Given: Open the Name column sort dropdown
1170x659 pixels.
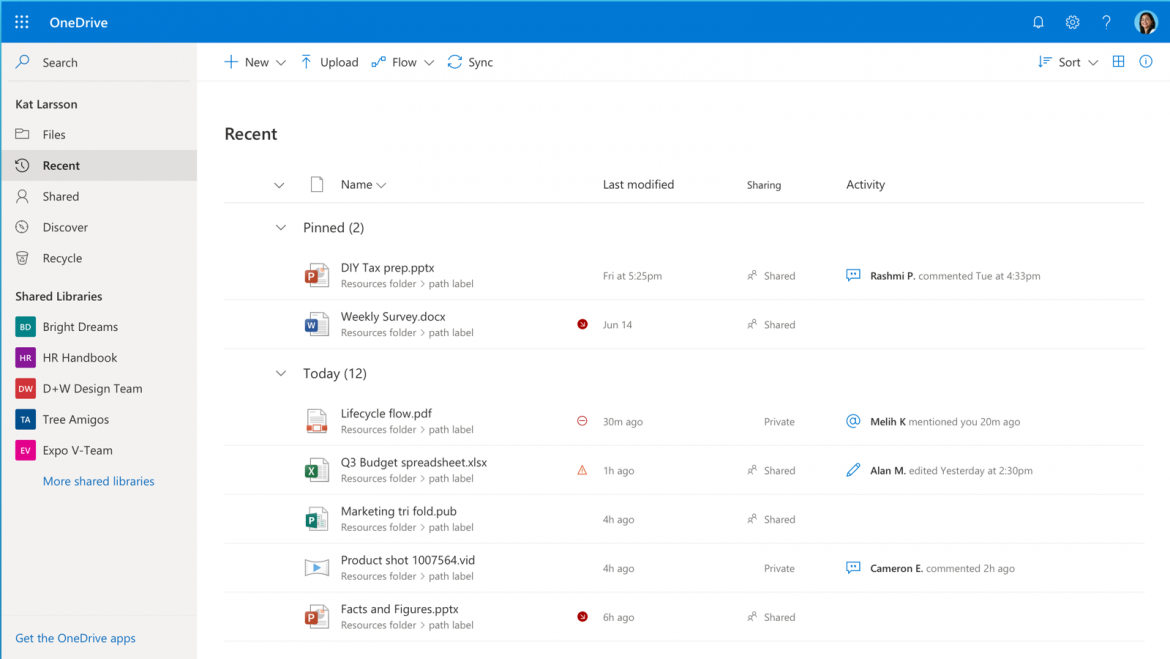Looking at the screenshot, I should [x=381, y=184].
